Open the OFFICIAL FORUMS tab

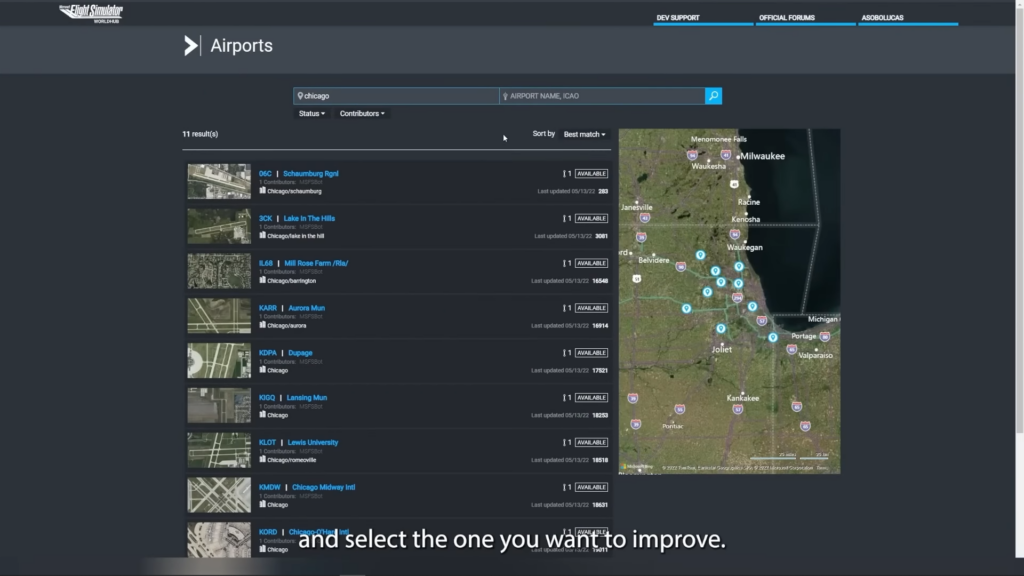tap(805, 18)
